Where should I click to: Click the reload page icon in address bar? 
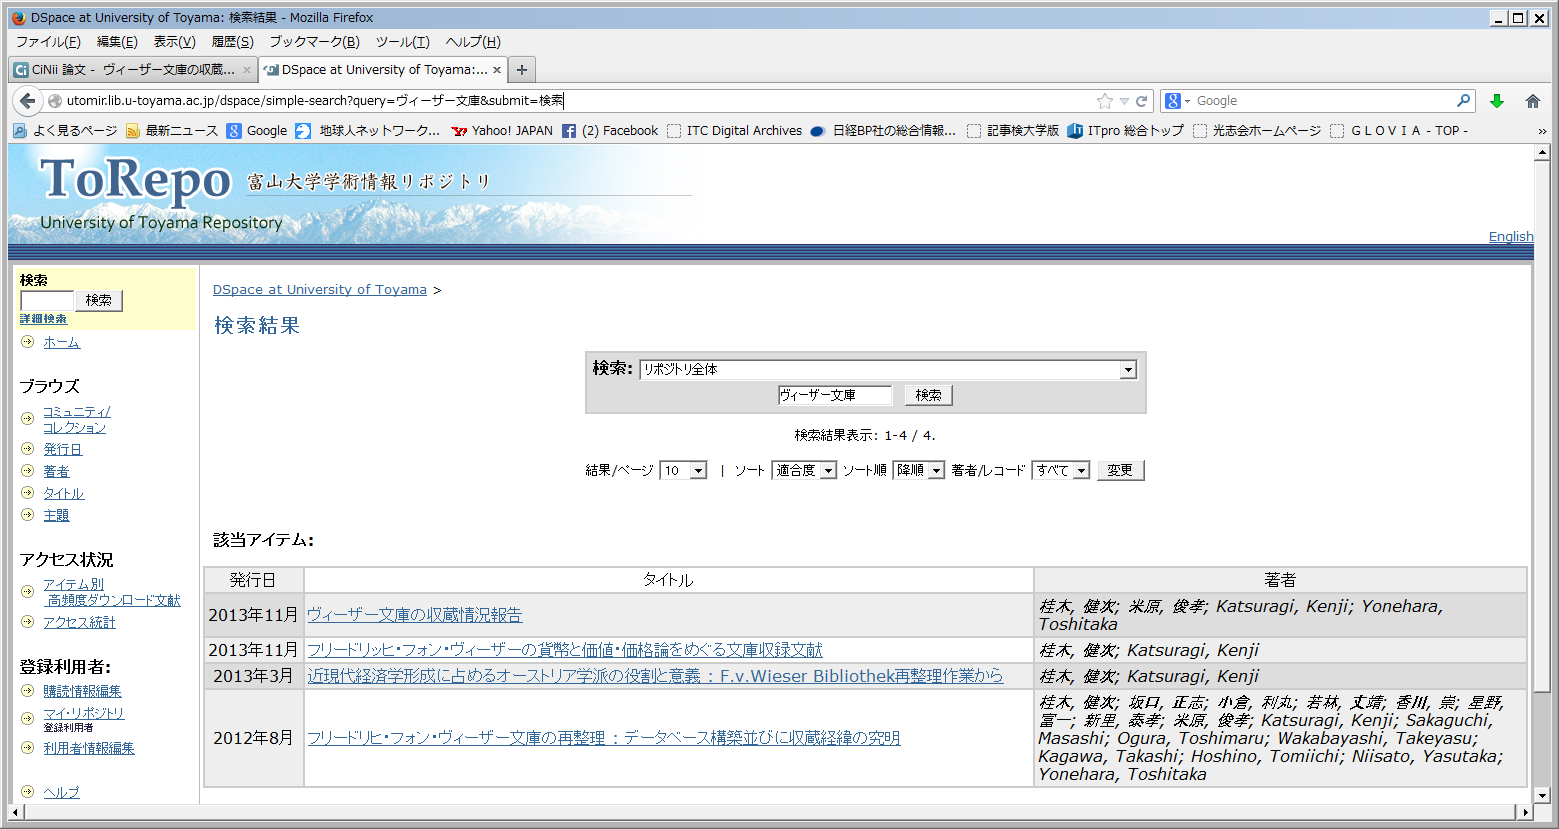1141,101
